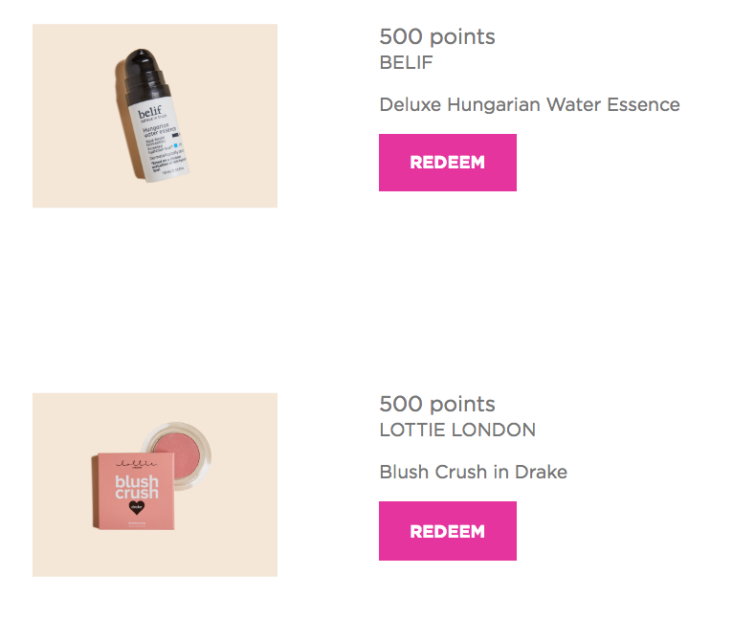Click the BELIF brand name
This screenshot has width=733, height=641.
406,63
